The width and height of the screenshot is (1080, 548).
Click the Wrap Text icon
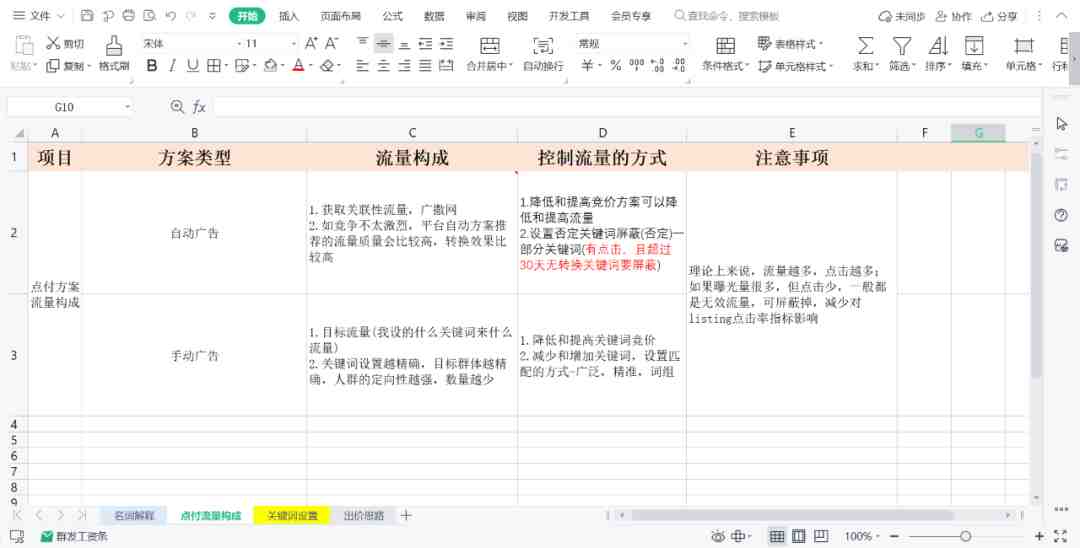coord(543,46)
